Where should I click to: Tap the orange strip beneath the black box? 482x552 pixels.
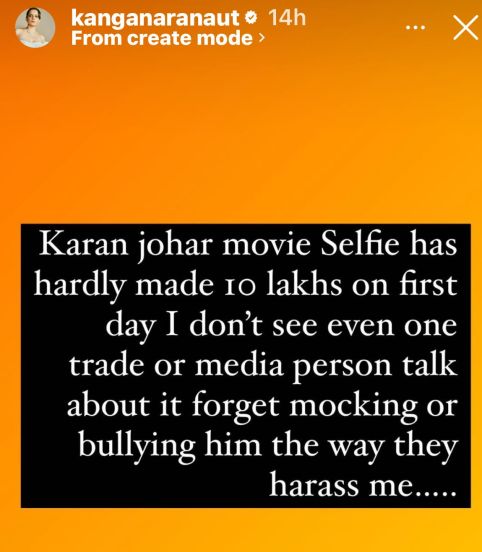[241, 530]
